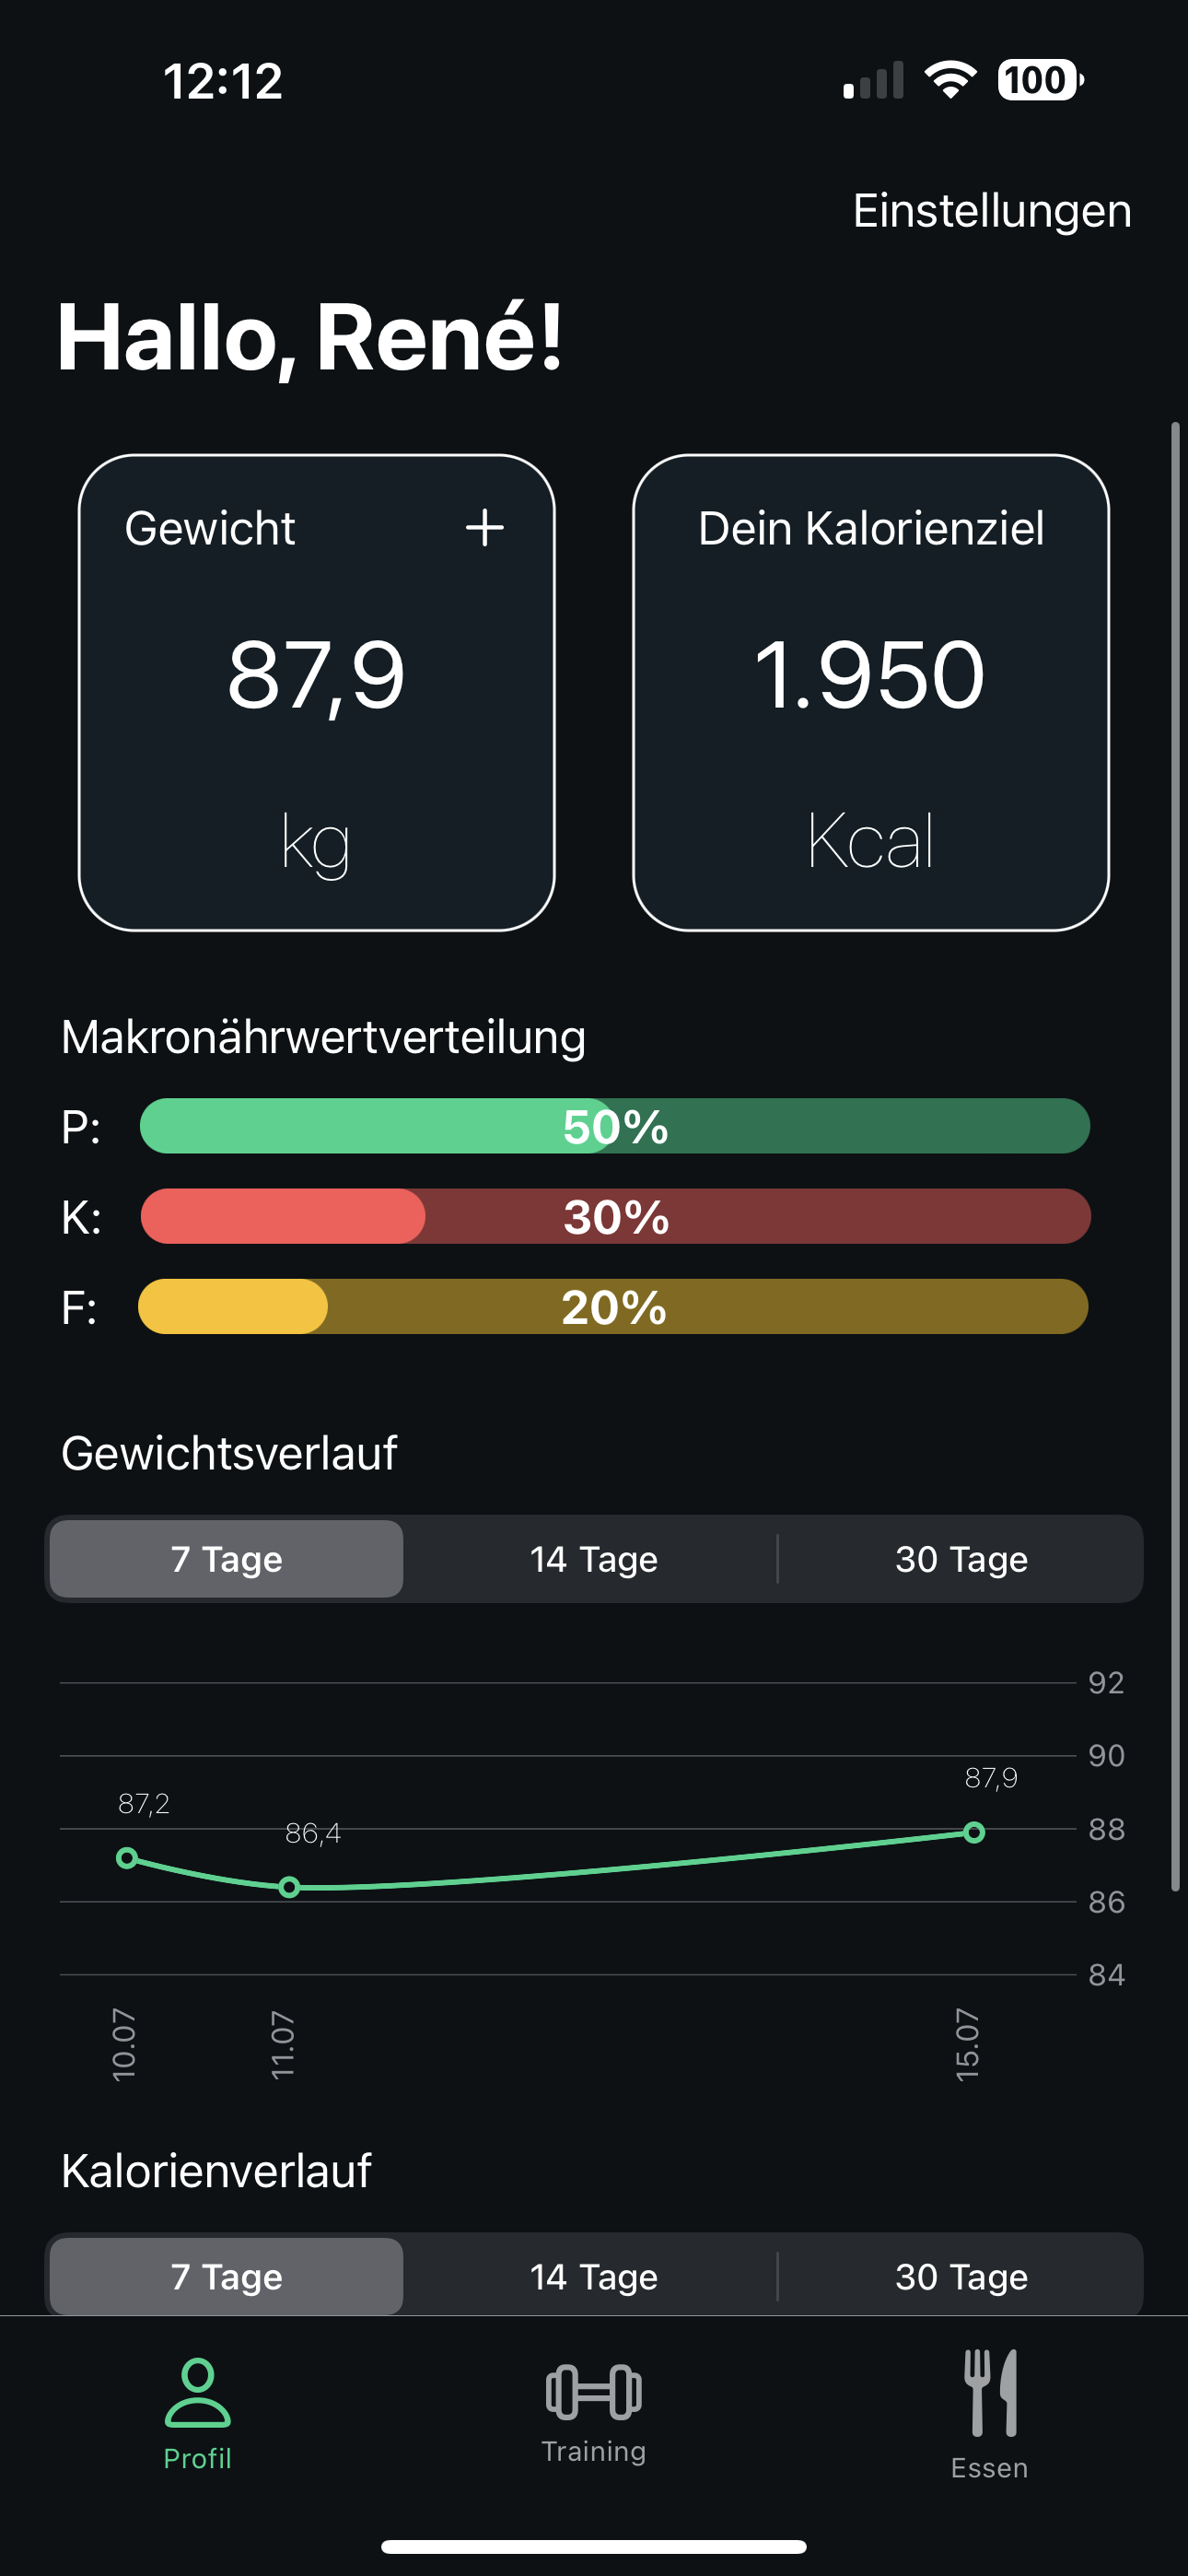This screenshot has width=1188, height=2576.
Task: Select 7 Tage in Gewichtsverlauf
Action: tap(227, 1559)
